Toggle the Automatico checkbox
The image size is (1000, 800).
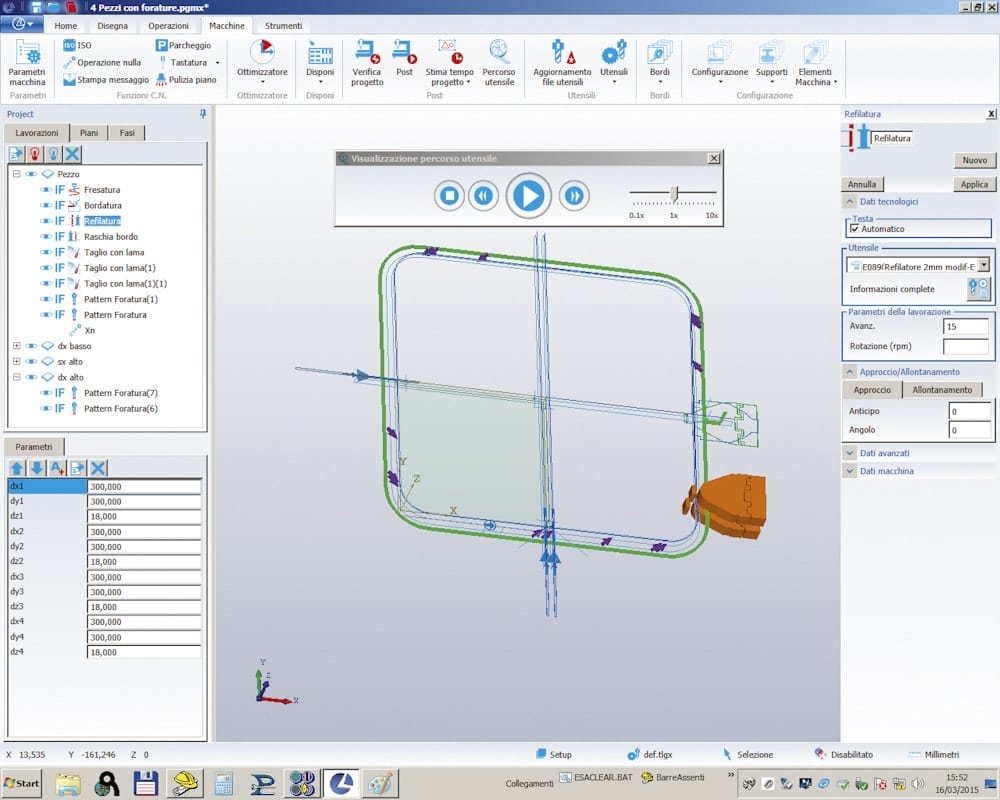855,229
